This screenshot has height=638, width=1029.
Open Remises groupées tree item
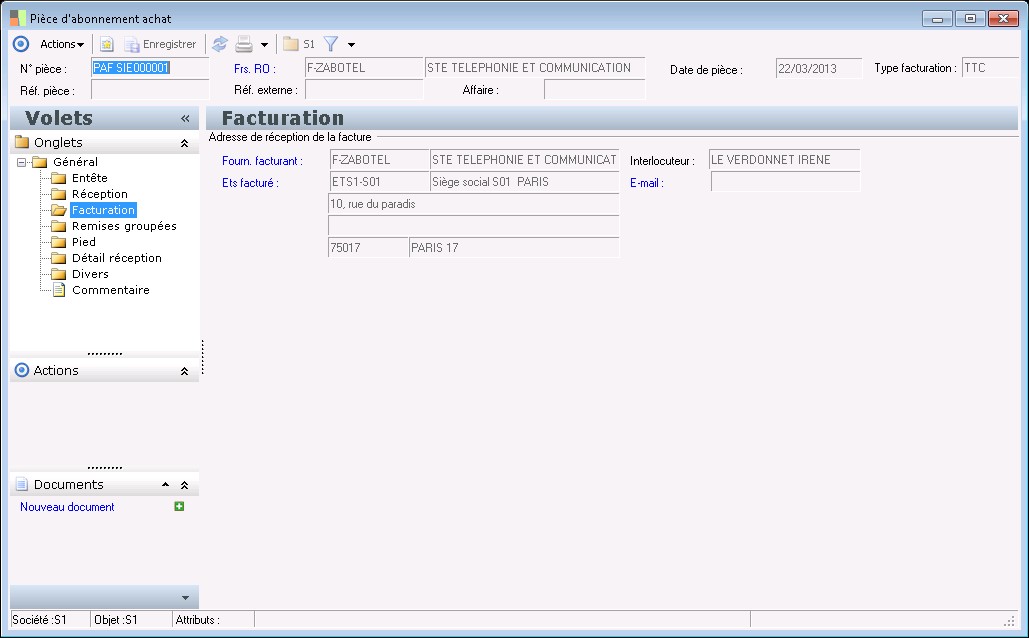pyautogui.click(x=124, y=226)
